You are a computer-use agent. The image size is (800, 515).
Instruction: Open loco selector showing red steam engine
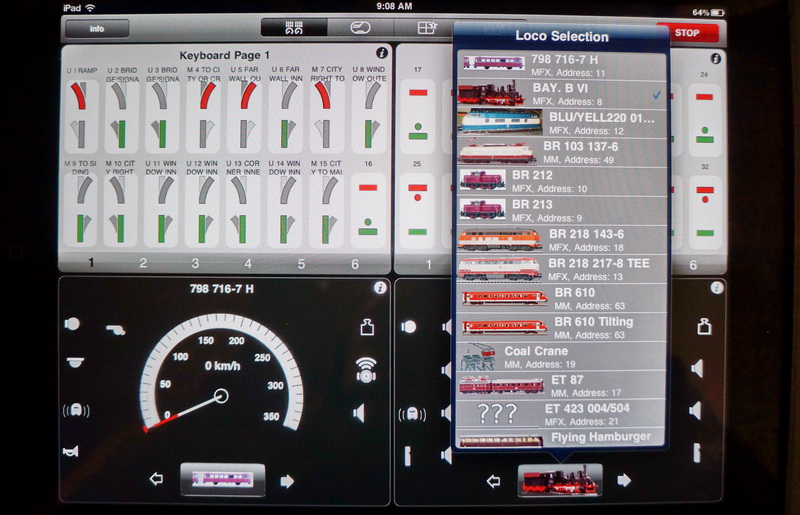click(559, 480)
